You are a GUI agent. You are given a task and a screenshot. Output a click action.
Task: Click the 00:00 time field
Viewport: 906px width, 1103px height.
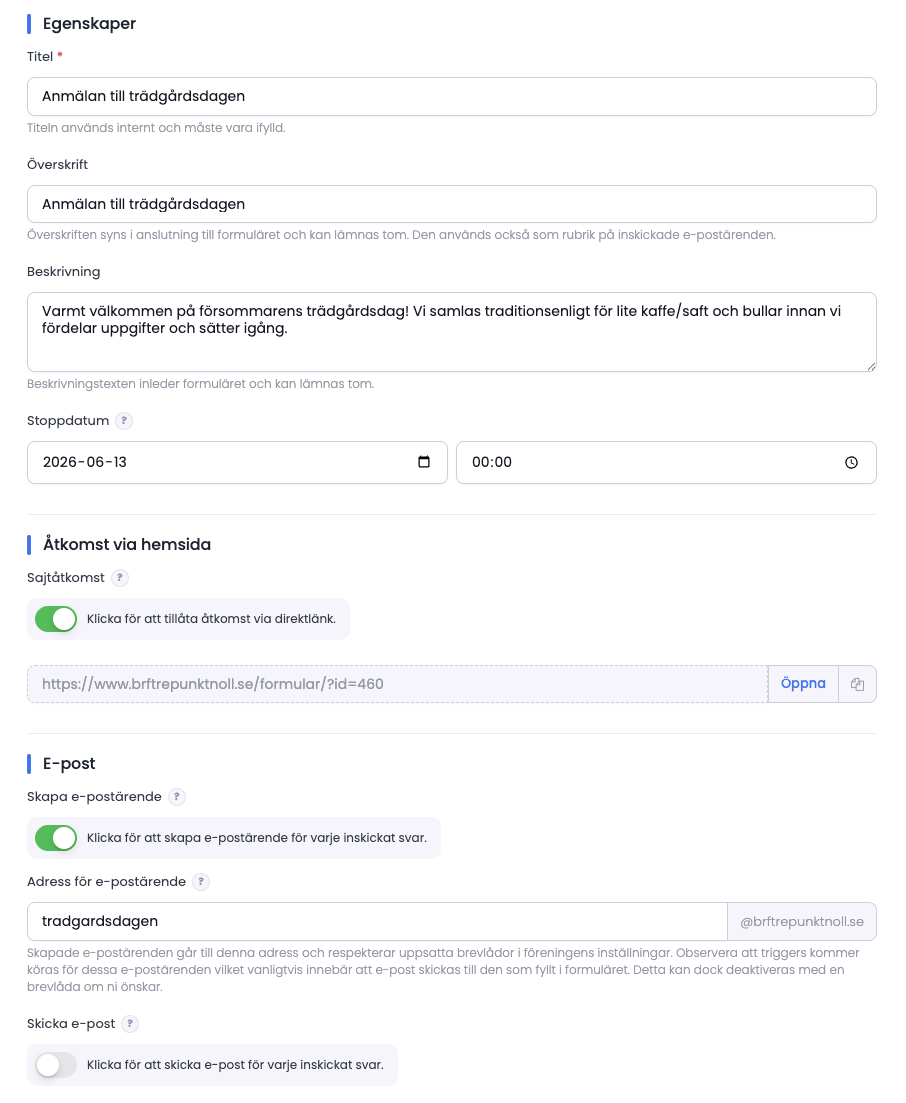pyautogui.click(x=666, y=462)
